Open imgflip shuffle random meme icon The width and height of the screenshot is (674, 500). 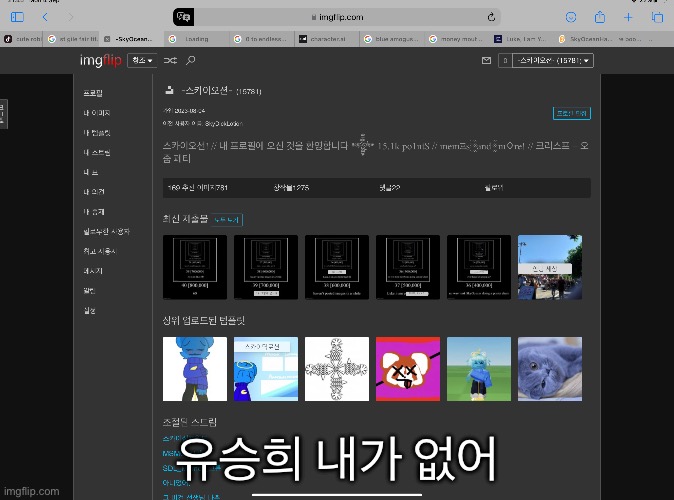pyautogui.click(x=170, y=61)
